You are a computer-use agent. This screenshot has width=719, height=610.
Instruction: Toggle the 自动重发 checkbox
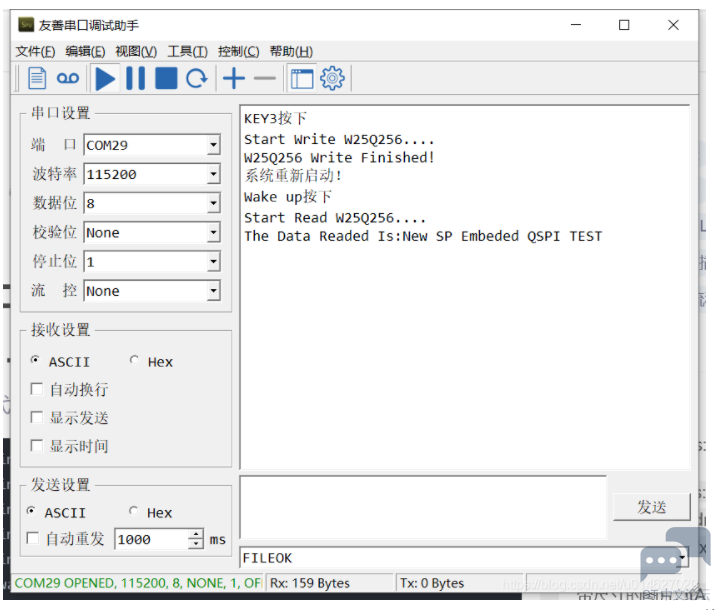click(x=33, y=539)
